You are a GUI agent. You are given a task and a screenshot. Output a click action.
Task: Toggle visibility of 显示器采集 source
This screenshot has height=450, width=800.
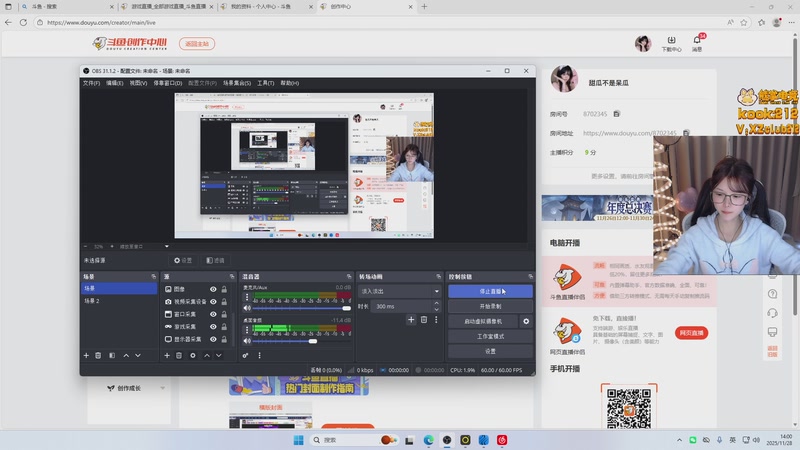tap(213, 339)
